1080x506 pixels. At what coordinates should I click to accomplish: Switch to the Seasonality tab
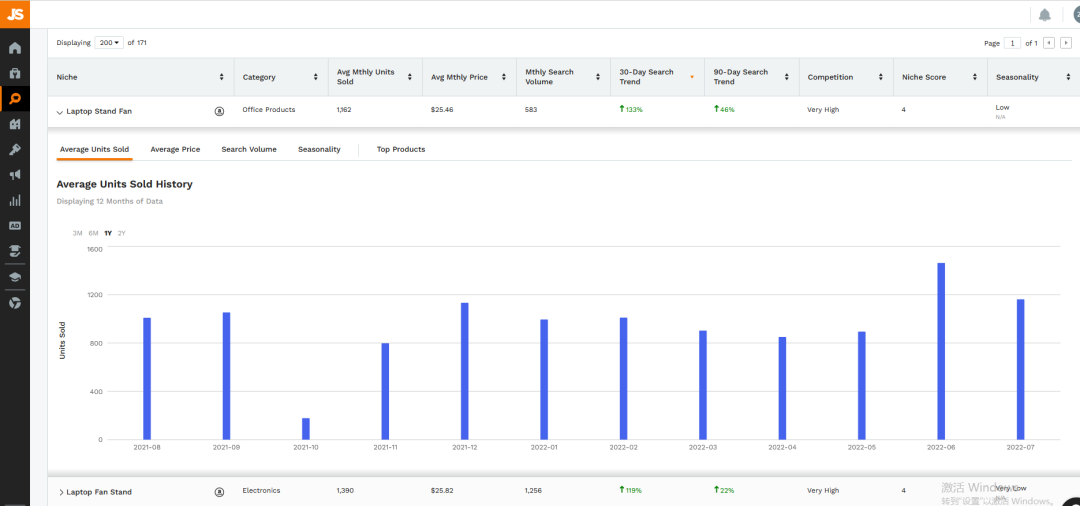(x=319, y=149)
